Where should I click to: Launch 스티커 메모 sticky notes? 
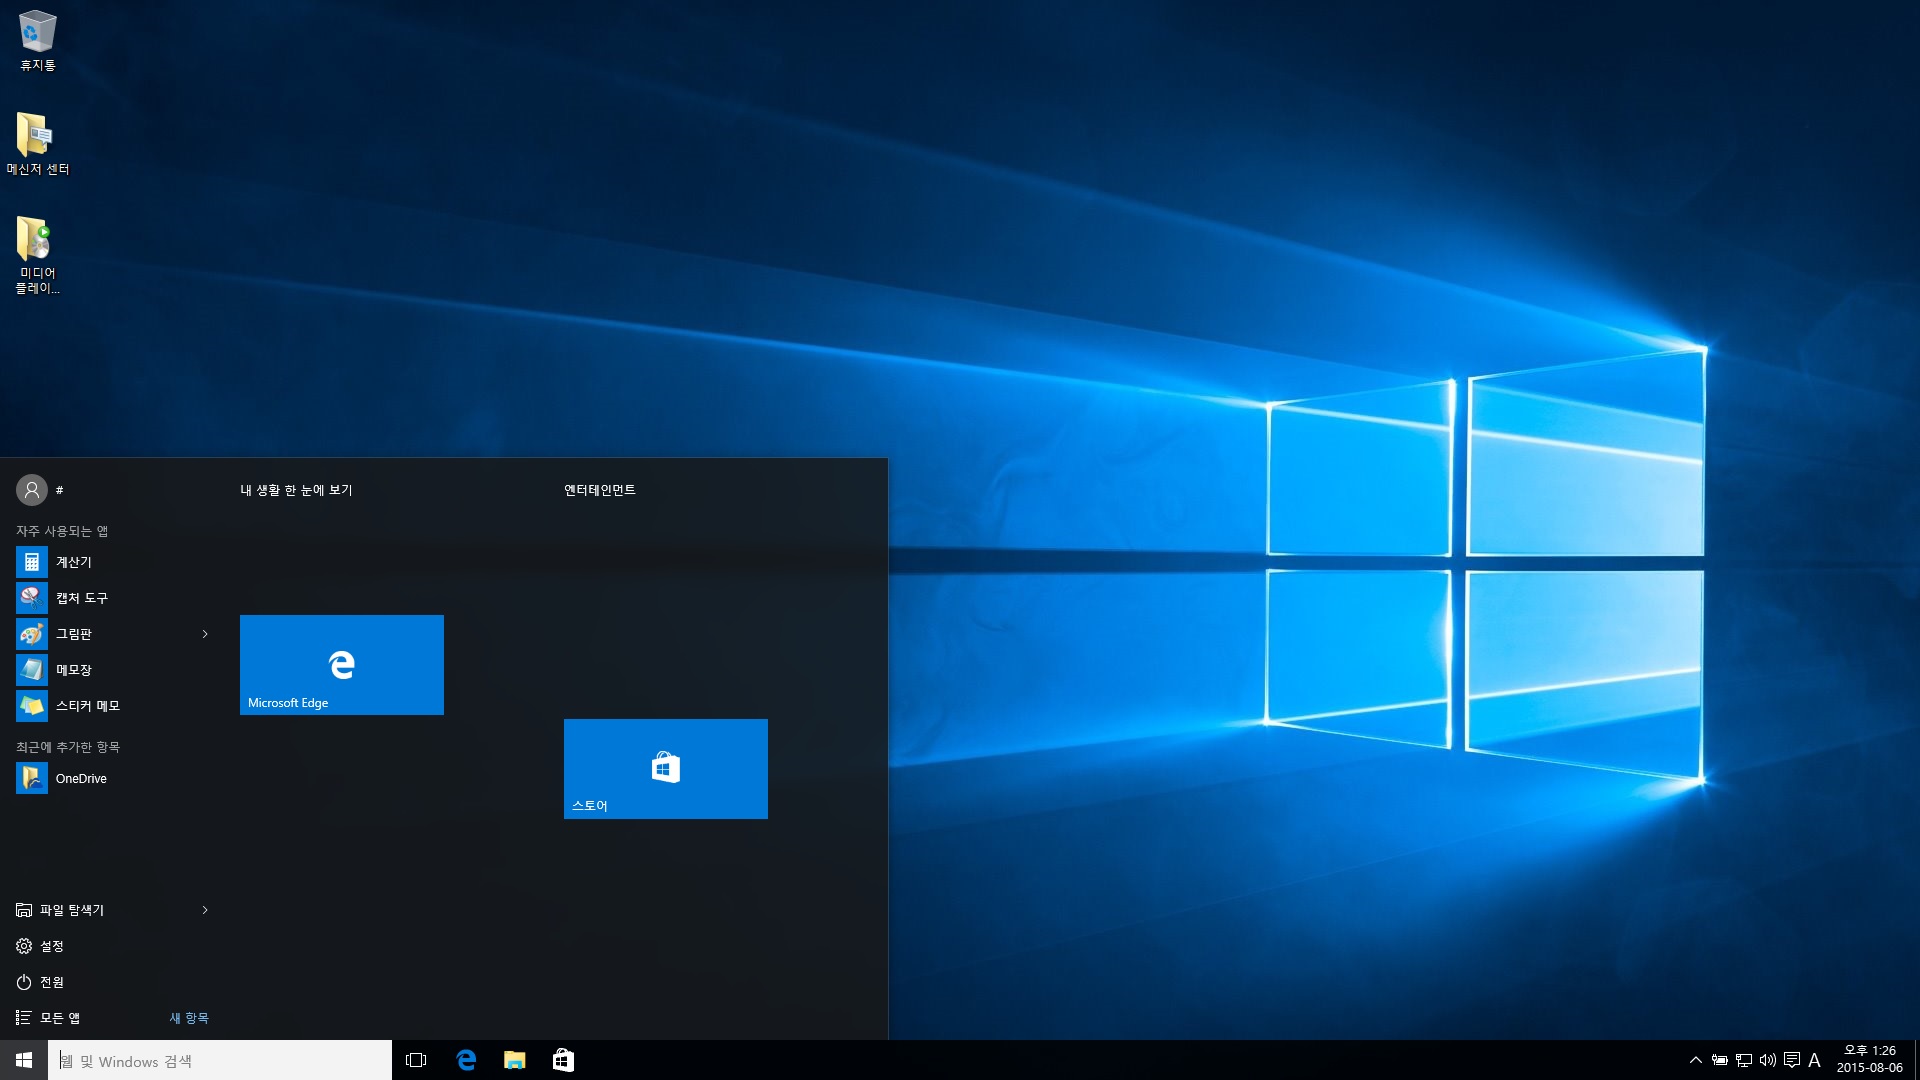112,706
